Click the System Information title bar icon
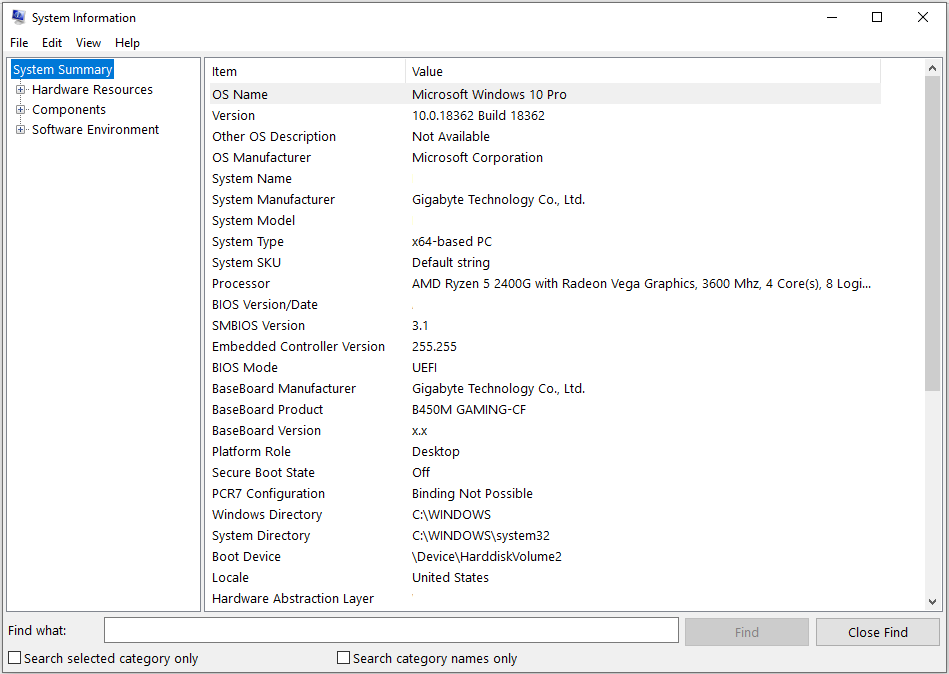Screen dimensions: 949x674 pos(19,17)
